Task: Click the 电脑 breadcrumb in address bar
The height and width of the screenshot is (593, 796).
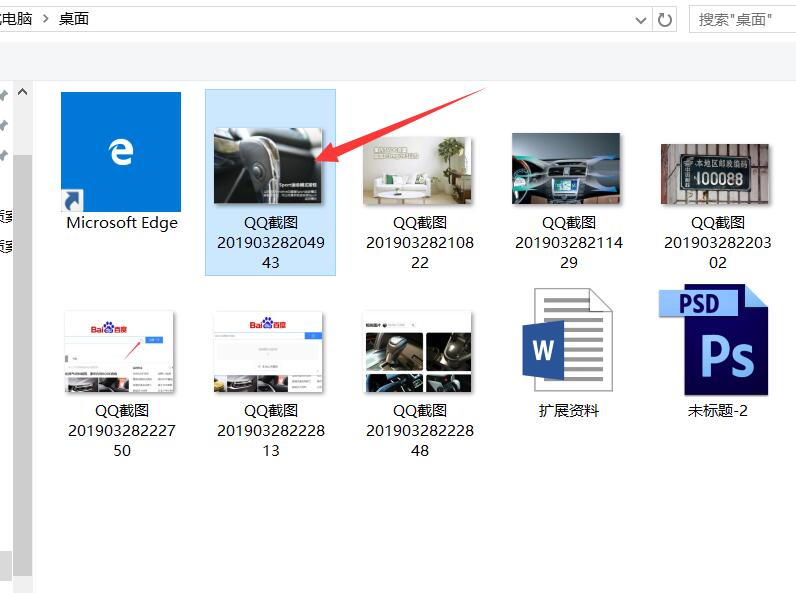Action: [x=14, y=19]
